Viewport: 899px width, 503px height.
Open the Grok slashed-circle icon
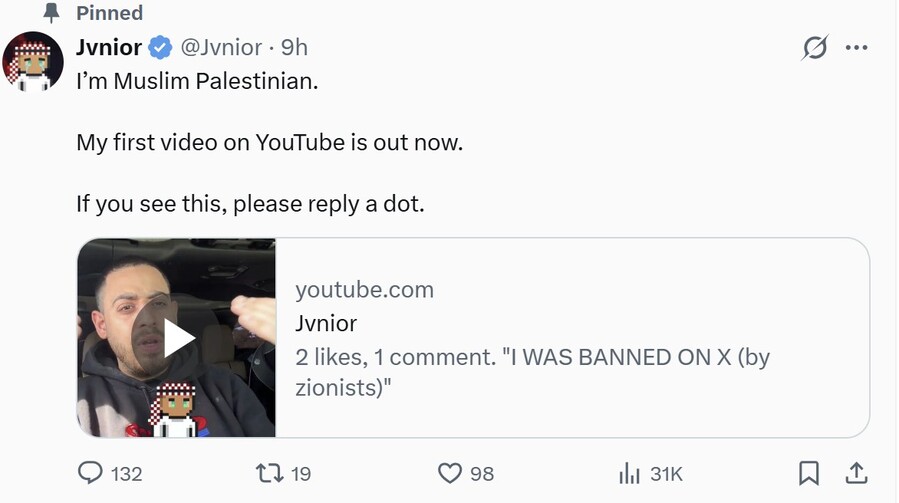[x=815, y=48]
